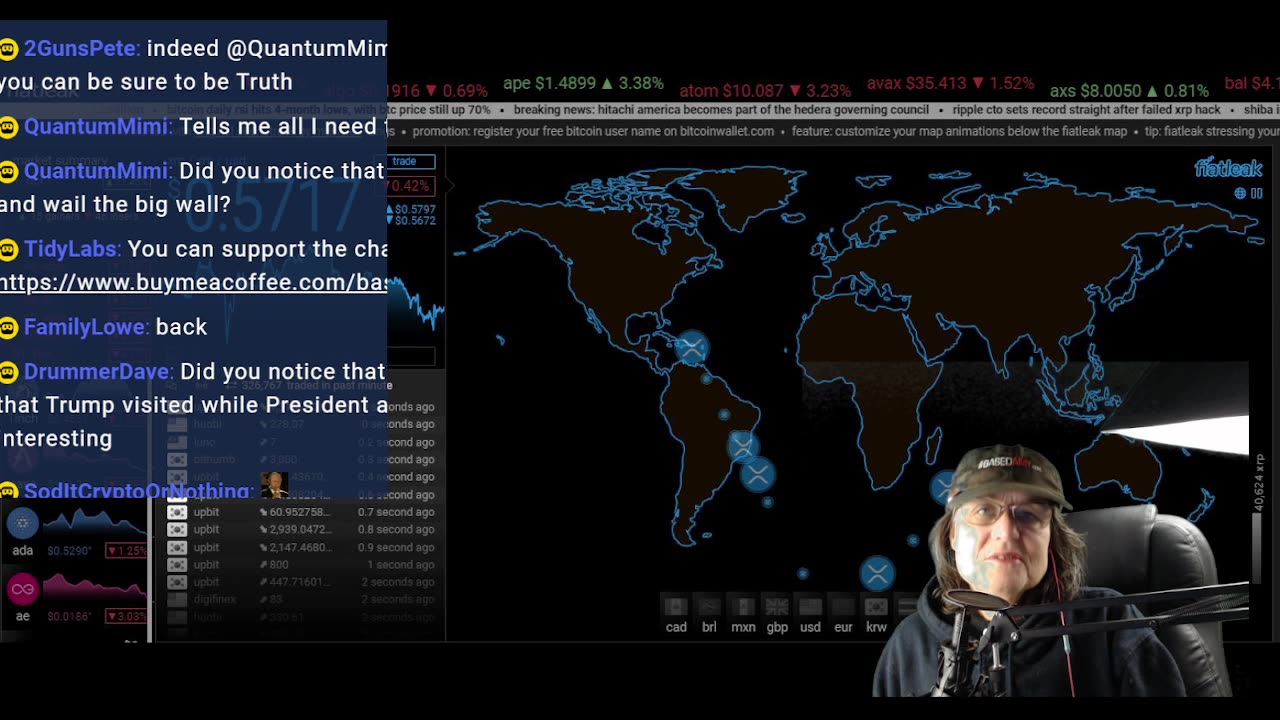Click the XRP bubble over the Caribbean
The image size is (1280, 720).
click(x=691, y=348)
